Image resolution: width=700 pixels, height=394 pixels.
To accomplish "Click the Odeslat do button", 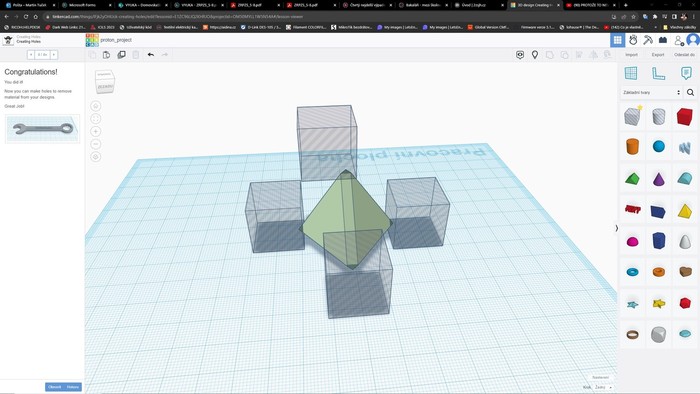I will pos(684,54).
